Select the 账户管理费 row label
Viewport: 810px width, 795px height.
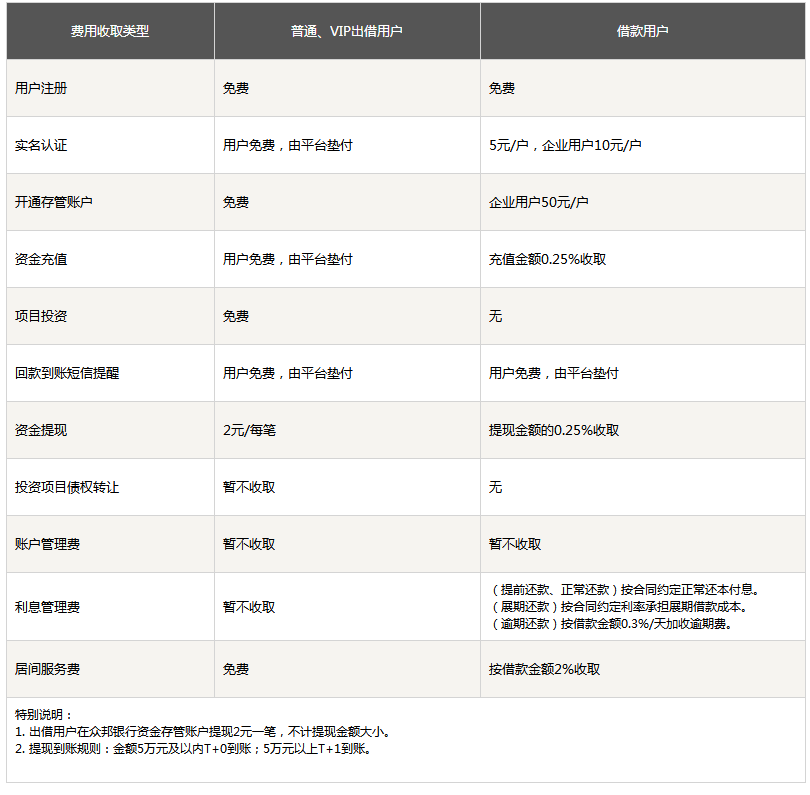click(48, 544)
